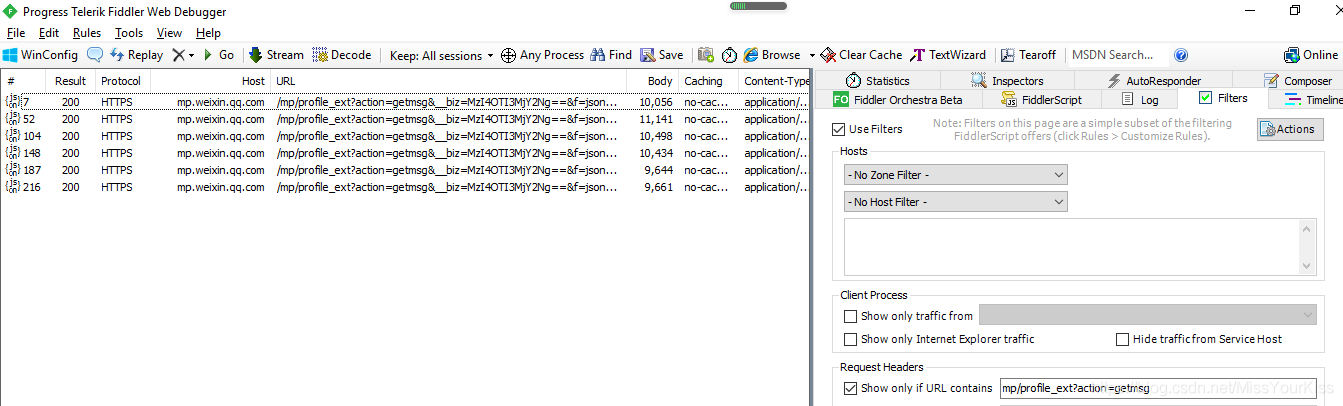The height and width of the screenshot is (406, 1343).
Task: Sort by Protocol column header
Action: 124,81
